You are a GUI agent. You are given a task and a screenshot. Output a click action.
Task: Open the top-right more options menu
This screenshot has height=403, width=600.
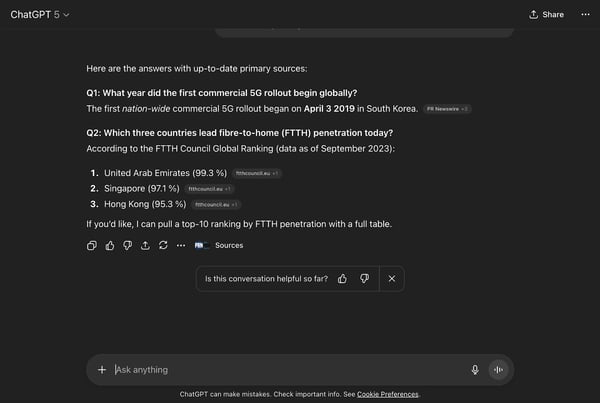click(585, 15)
